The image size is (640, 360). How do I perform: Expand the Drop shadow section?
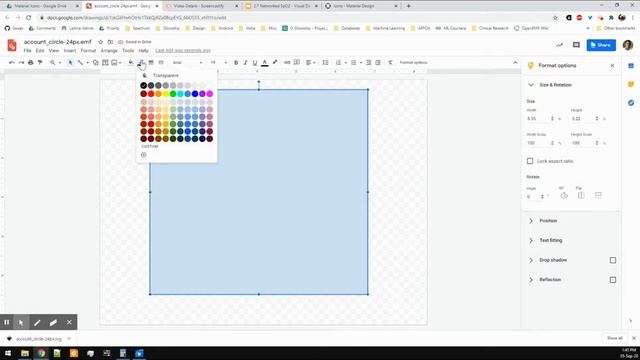click(531, 260)
